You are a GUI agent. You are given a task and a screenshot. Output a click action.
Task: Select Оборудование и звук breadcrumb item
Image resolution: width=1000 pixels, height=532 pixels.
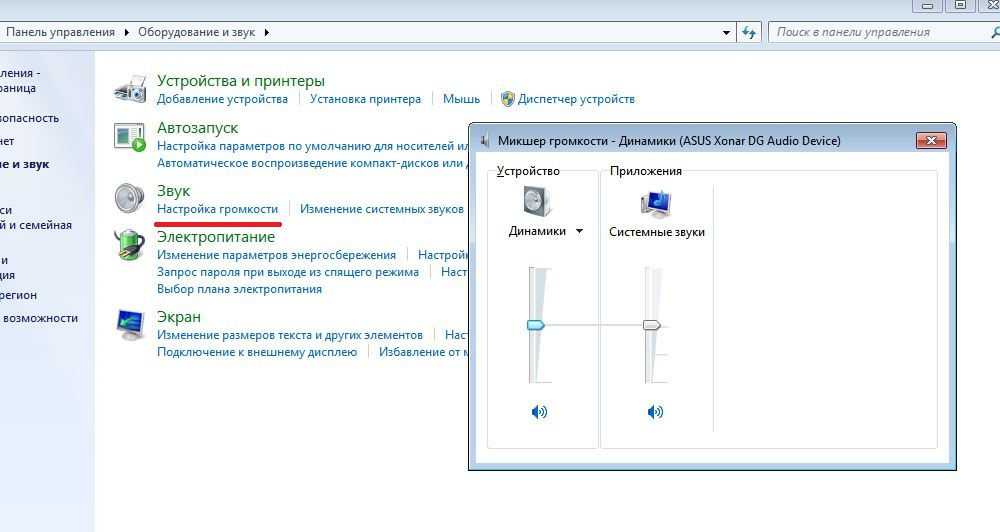(197, 32)
